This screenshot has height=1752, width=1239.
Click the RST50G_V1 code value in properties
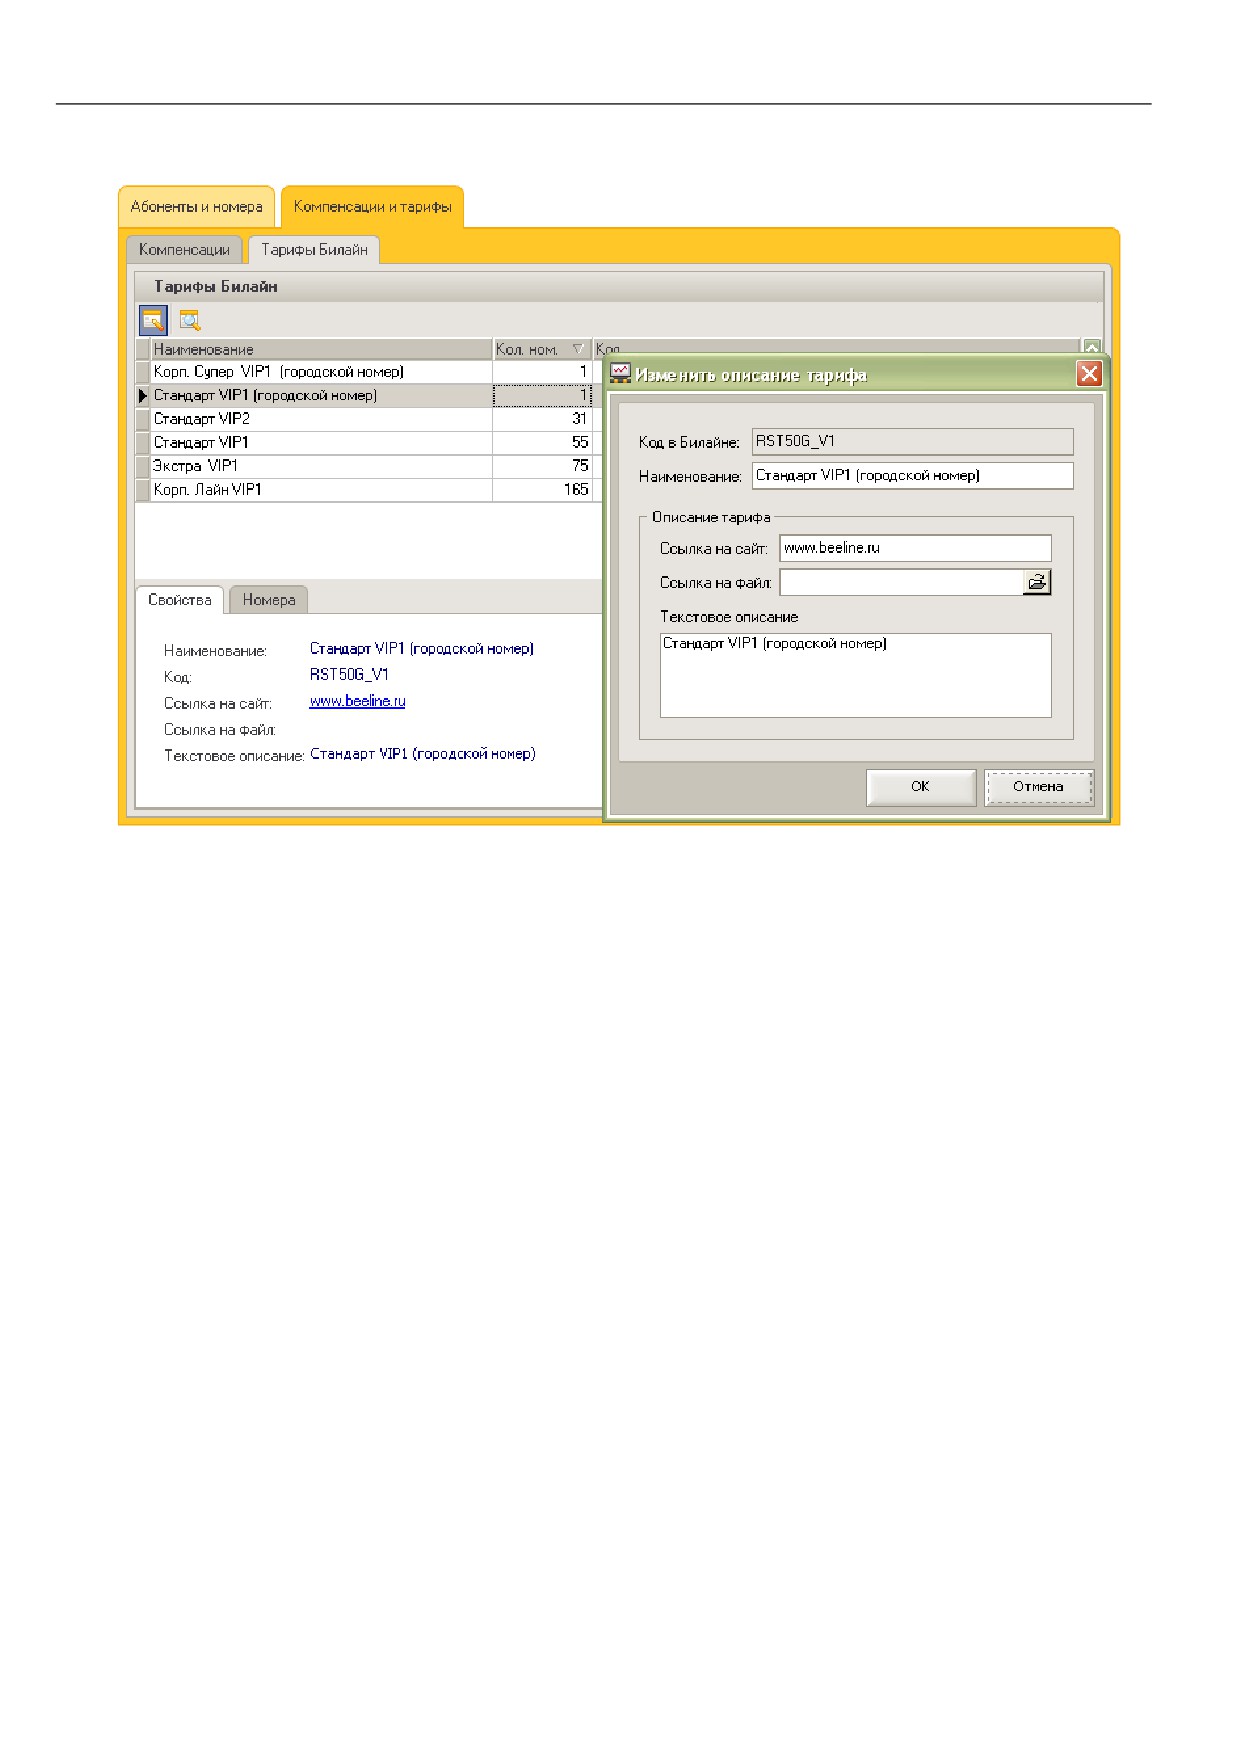pyautogui.click(x=349, y=675)
